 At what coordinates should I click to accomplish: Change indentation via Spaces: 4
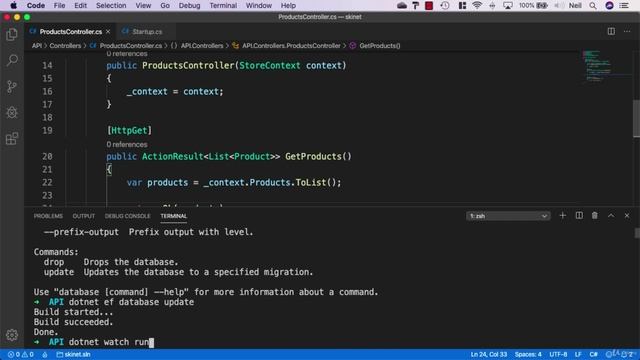[528, 354]
